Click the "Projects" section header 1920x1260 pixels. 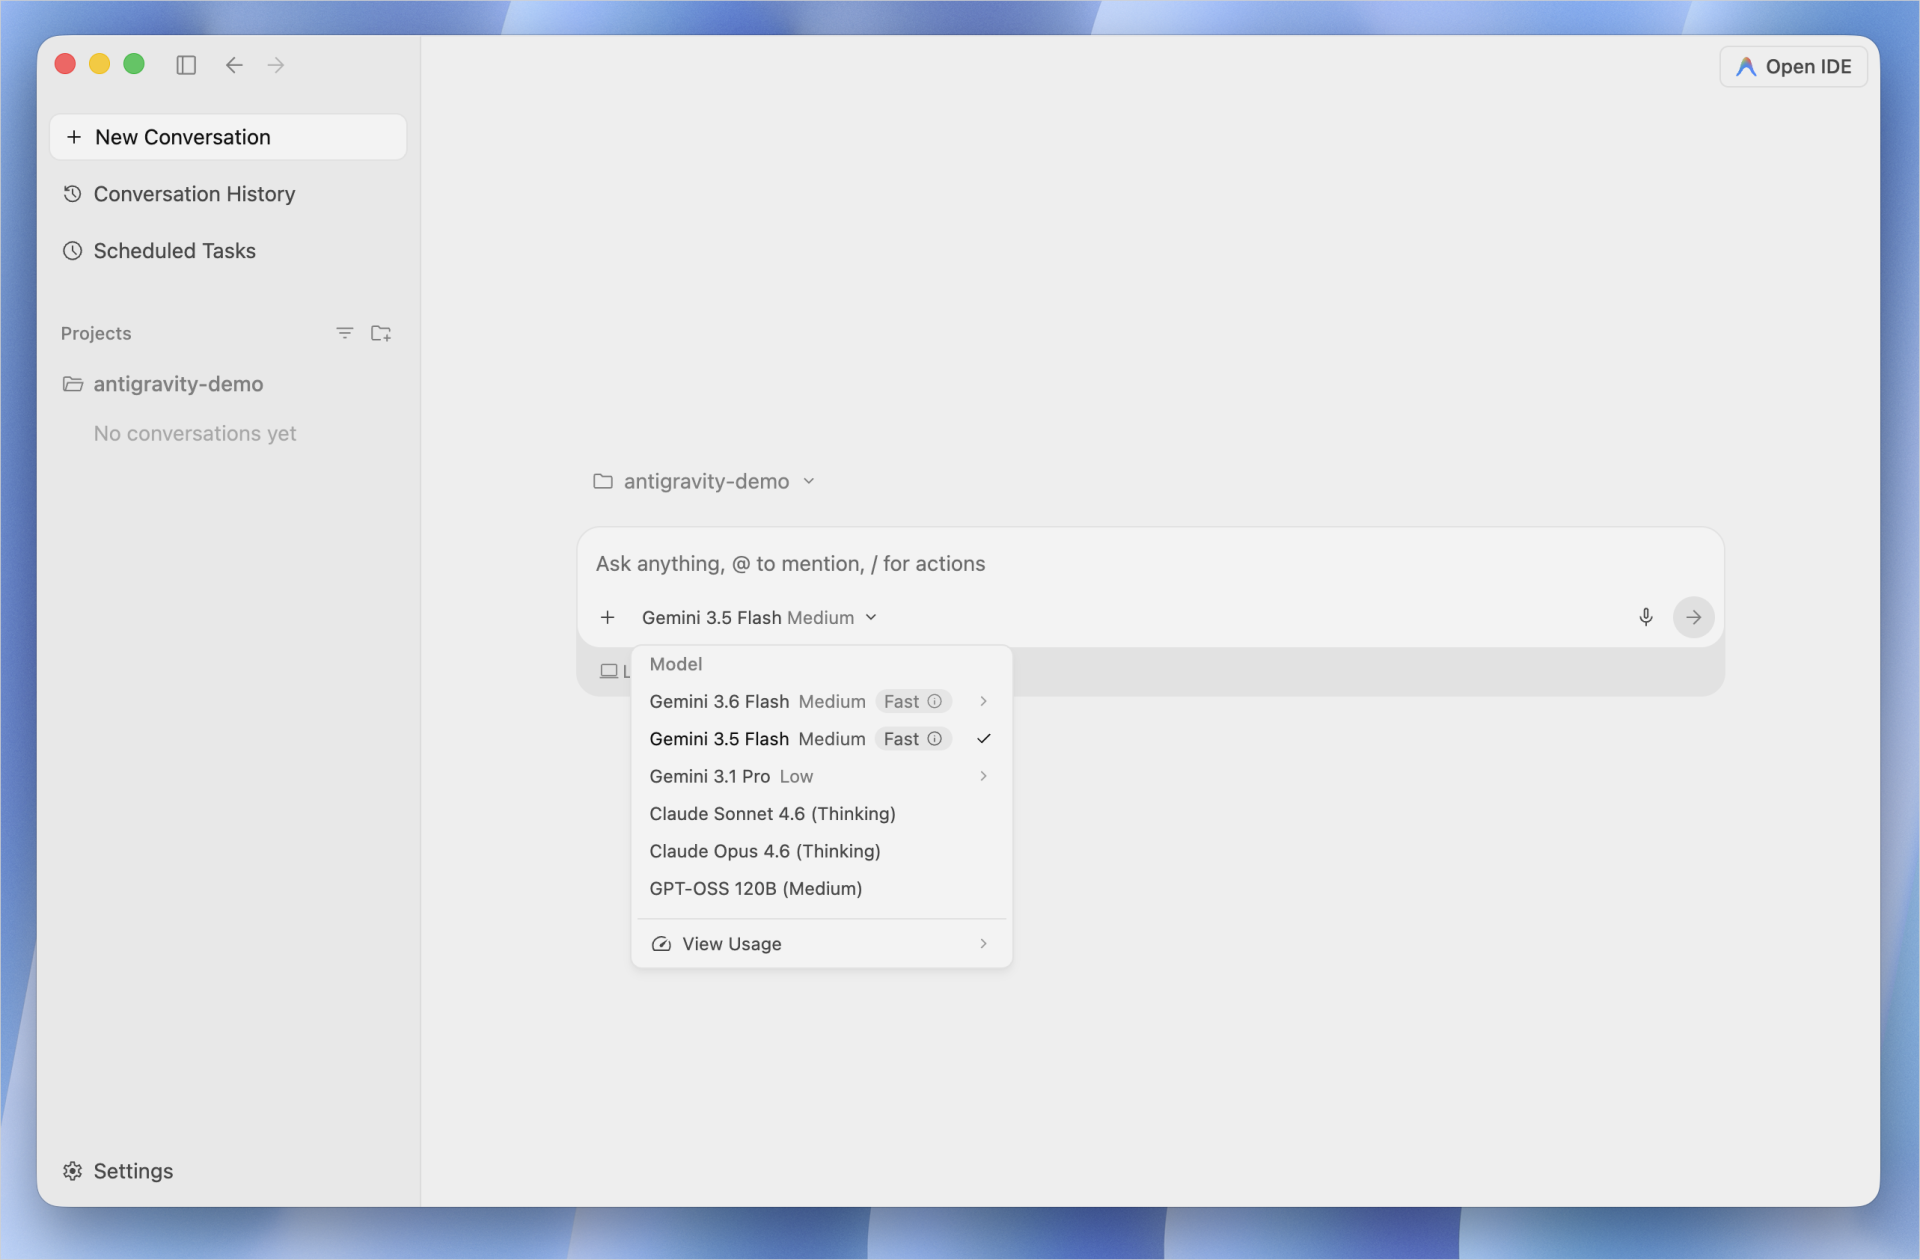[96, 333]
